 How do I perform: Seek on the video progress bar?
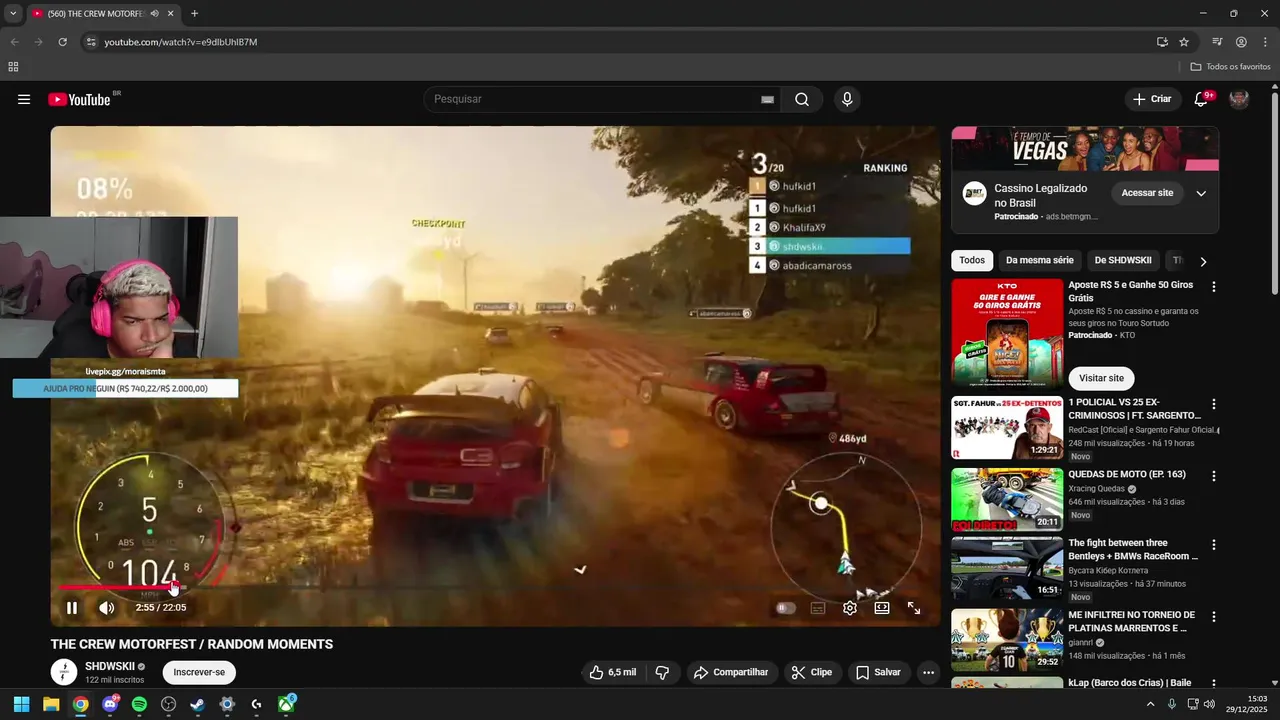click(495, 587)
